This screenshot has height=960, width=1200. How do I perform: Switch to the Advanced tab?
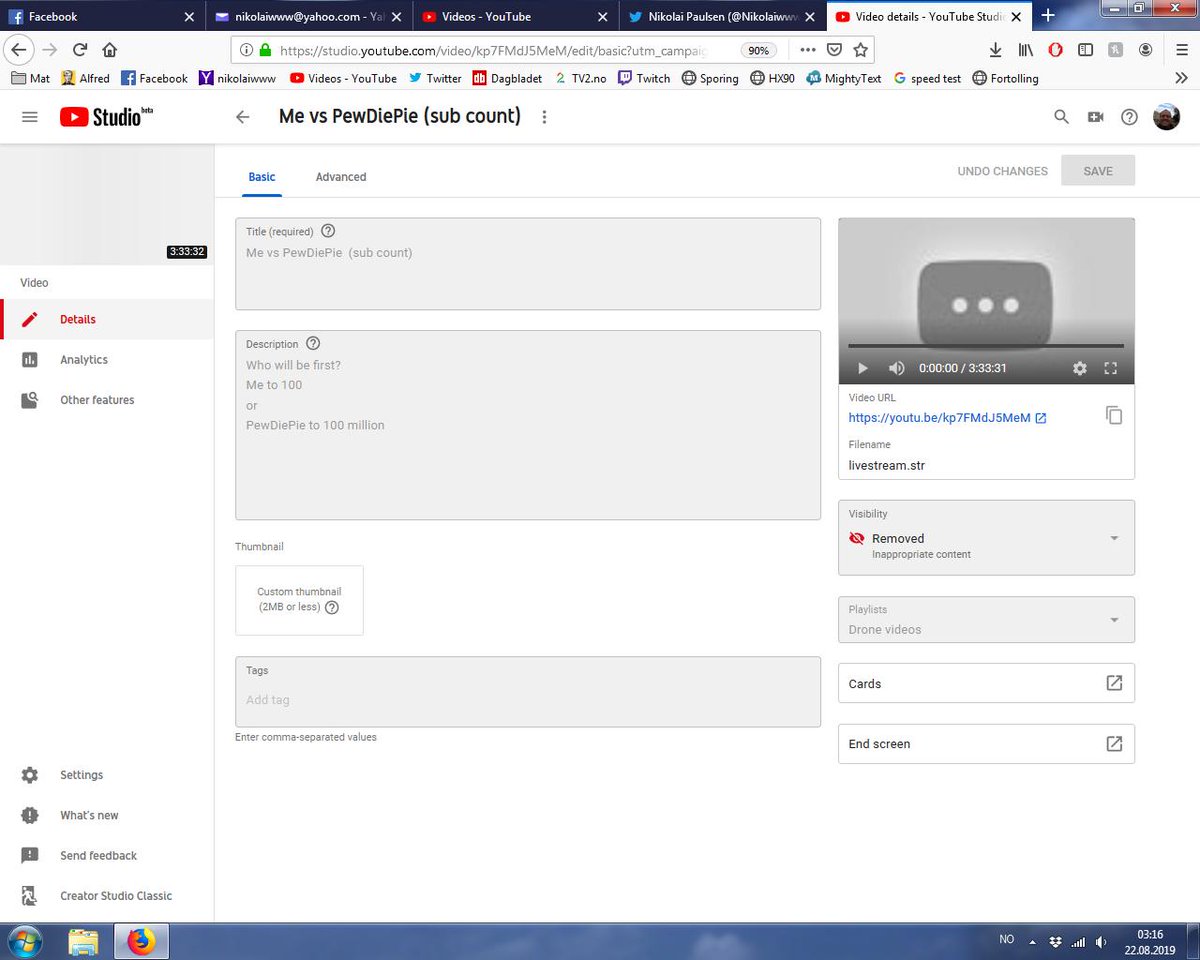(x=341, y=177)
